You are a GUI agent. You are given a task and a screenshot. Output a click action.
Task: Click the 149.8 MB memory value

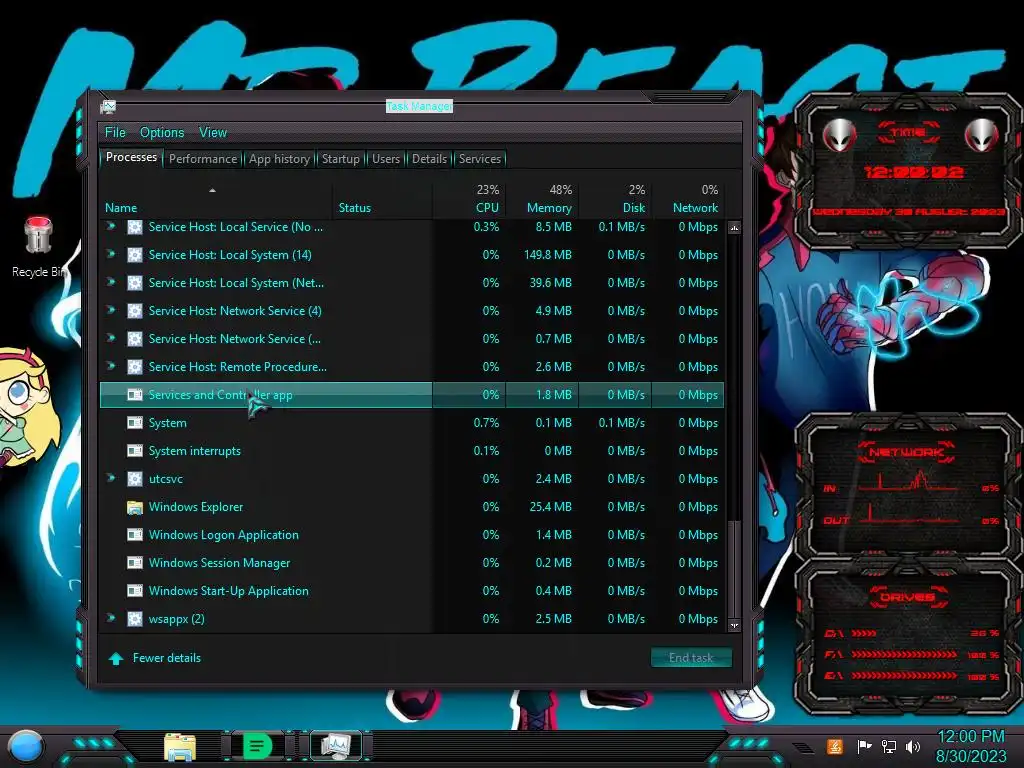point(548,255)
